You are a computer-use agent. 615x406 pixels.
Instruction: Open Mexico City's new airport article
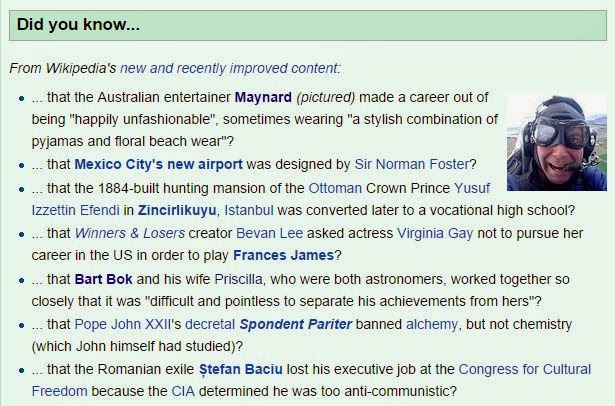(x=139, y=164)
